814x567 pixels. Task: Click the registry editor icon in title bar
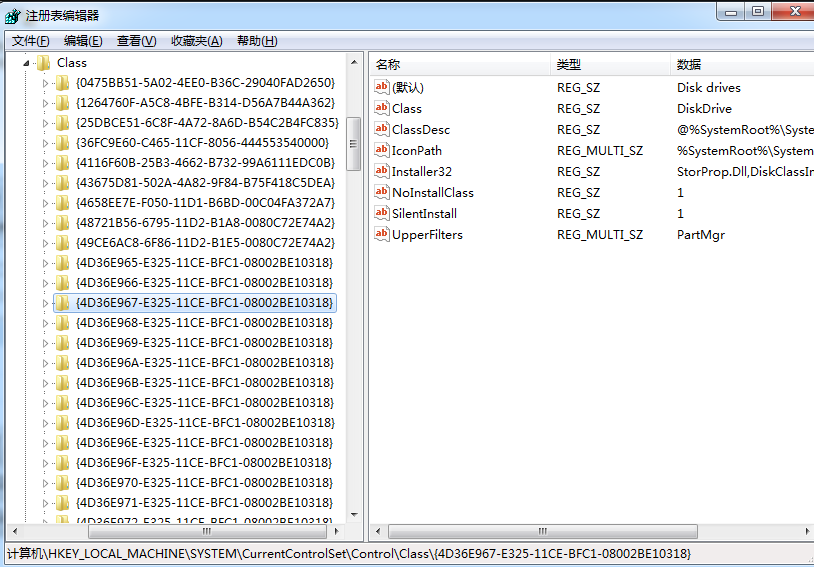[12, 16]
